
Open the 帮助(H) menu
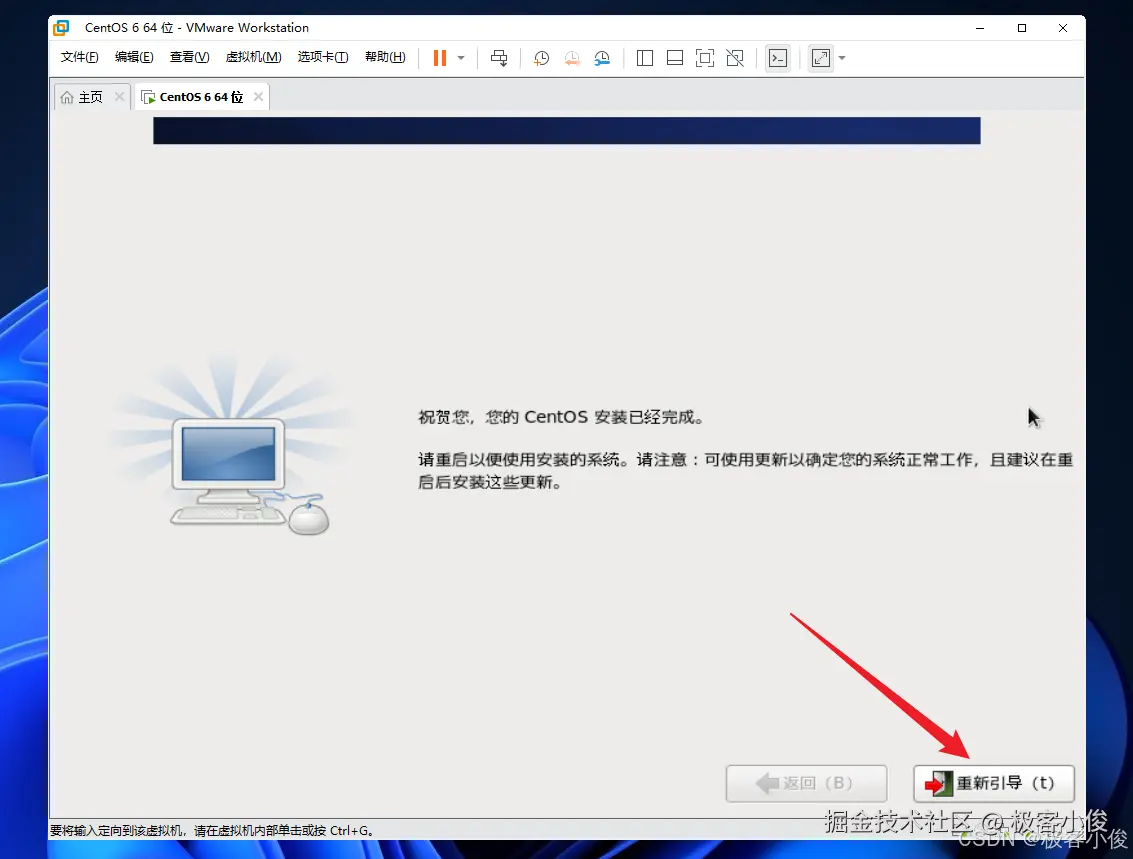point(385,57)
